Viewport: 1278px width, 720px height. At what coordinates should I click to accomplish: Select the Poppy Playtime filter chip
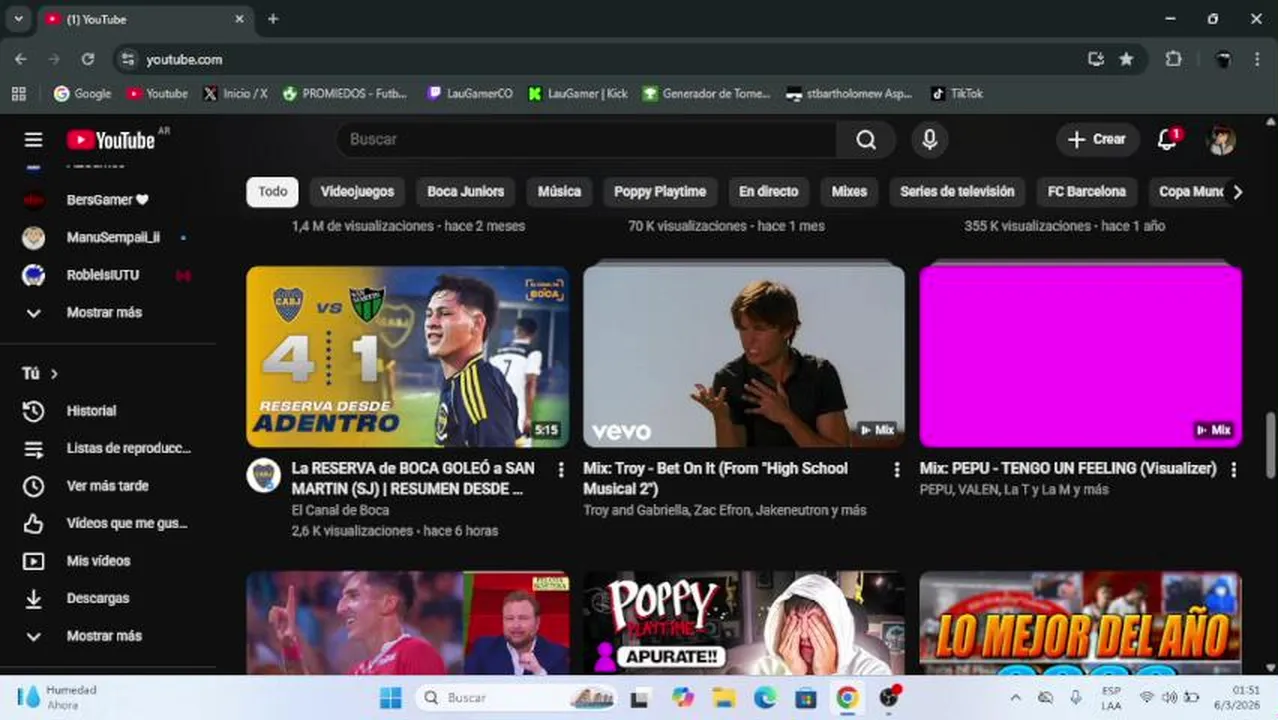(660, 192)
